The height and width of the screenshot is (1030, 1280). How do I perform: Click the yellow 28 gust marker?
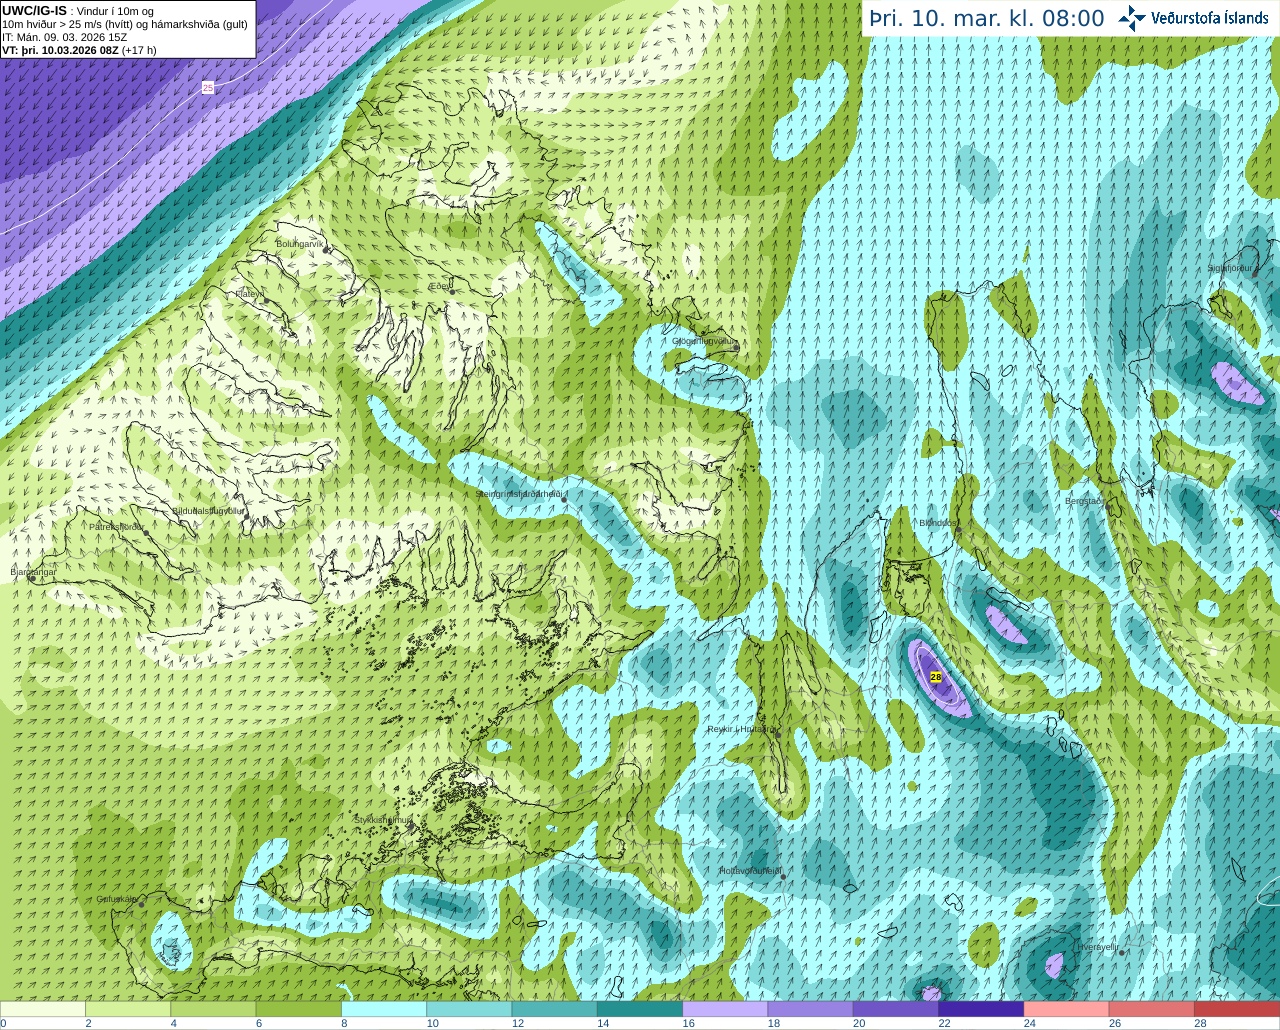click(x=936, y=677)
